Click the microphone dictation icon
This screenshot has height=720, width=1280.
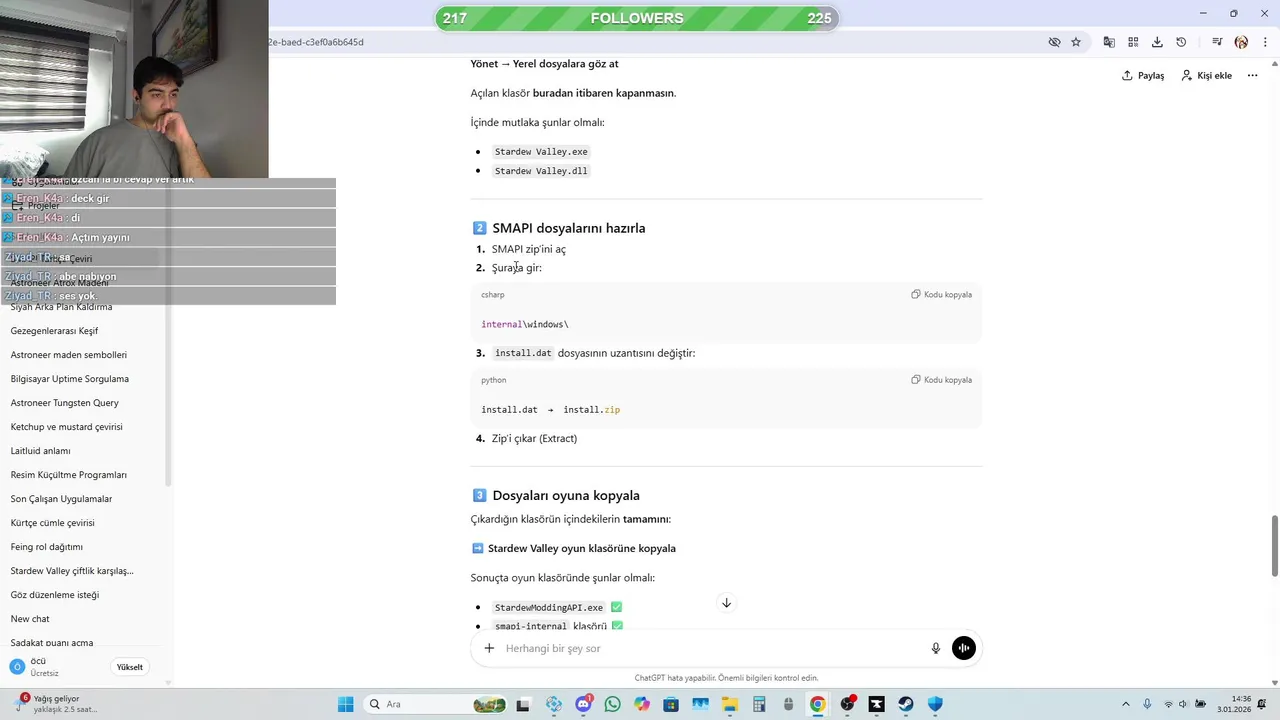[936, 648]
